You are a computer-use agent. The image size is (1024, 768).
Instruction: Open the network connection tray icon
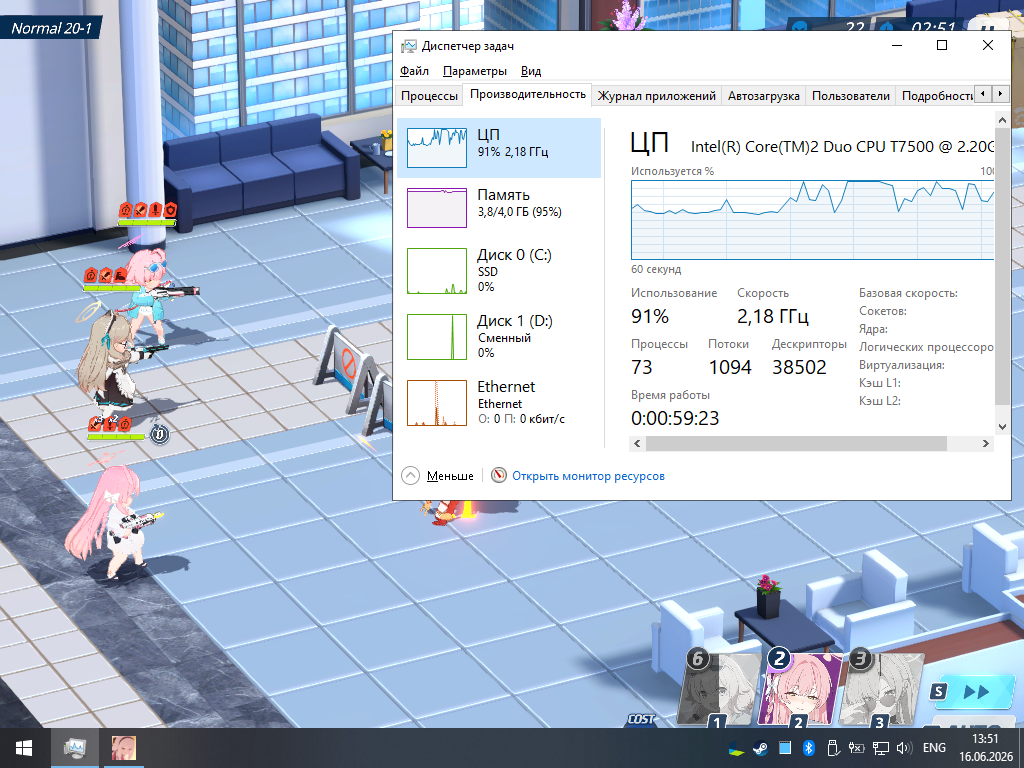(x=880, y=748)
